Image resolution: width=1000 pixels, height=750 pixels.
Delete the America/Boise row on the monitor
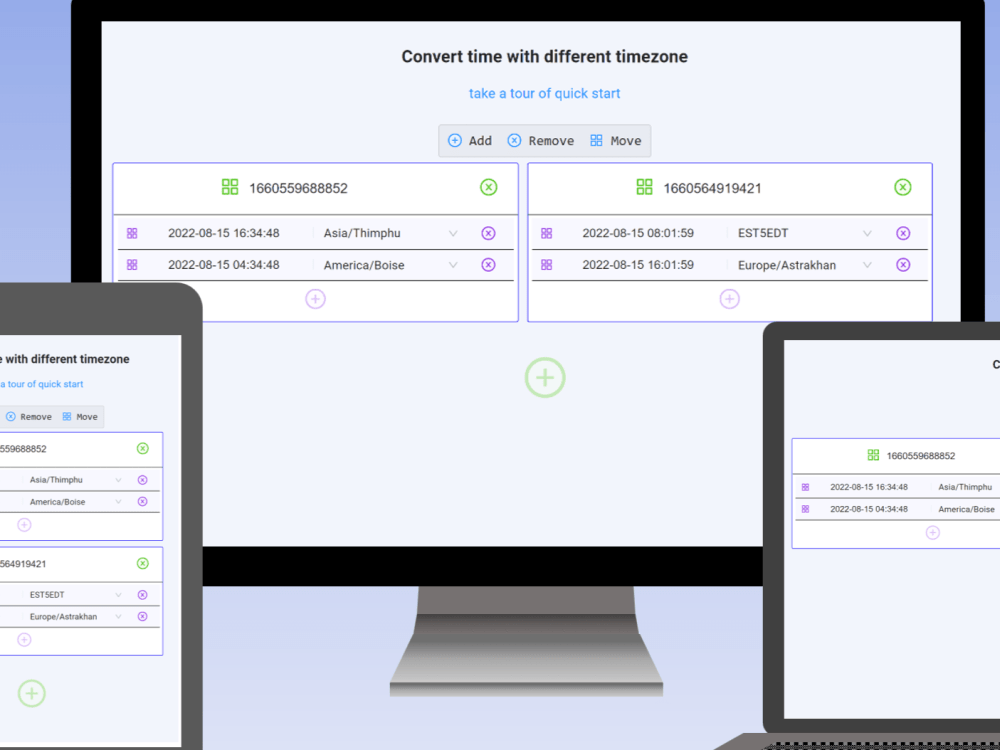(488, 265)
